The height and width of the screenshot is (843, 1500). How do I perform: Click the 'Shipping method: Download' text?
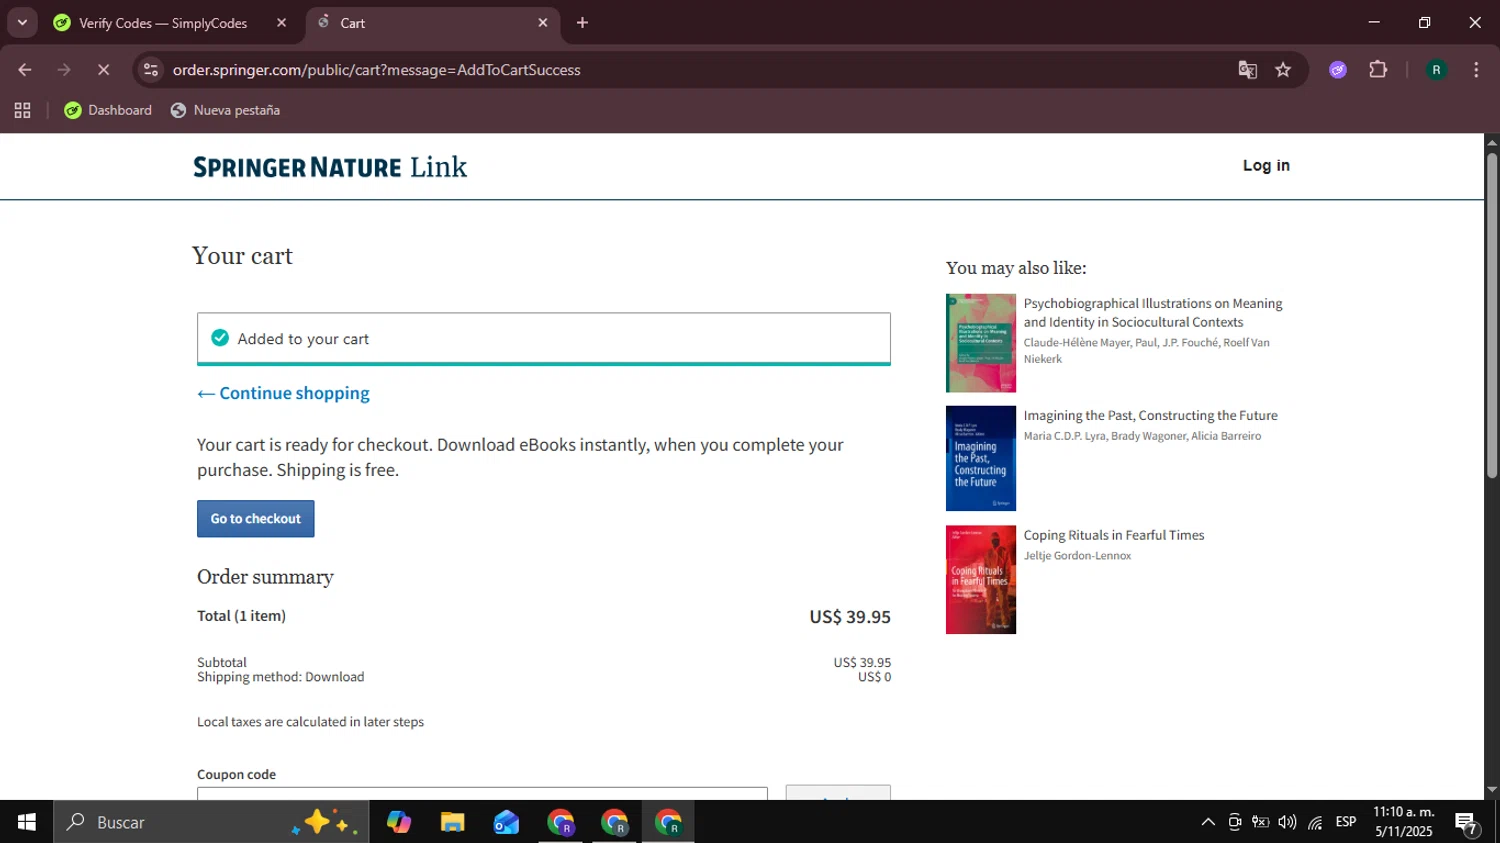point(281,677)
